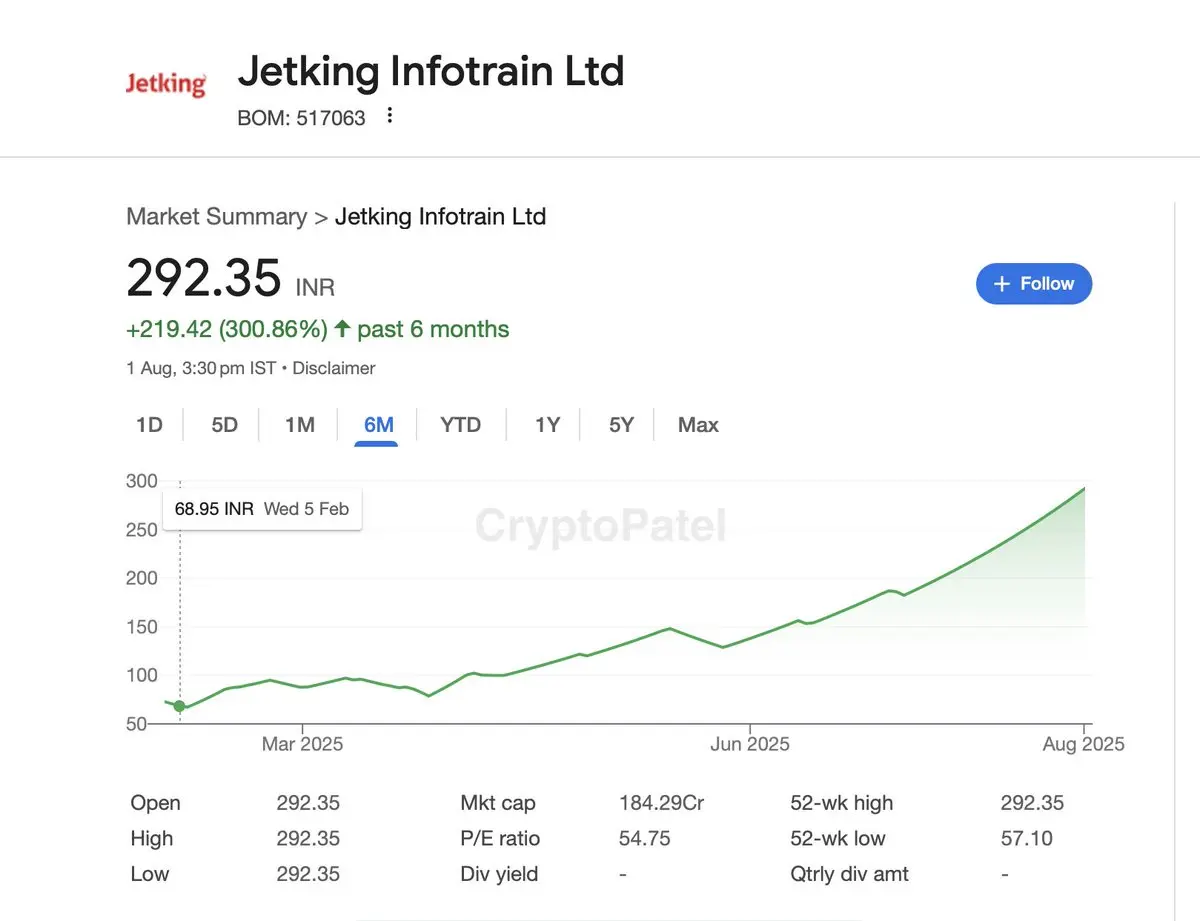Select the 1D time range tab
Image resolution: width=1200 pixels, height=921 pixels.
[x=149, y=425]
